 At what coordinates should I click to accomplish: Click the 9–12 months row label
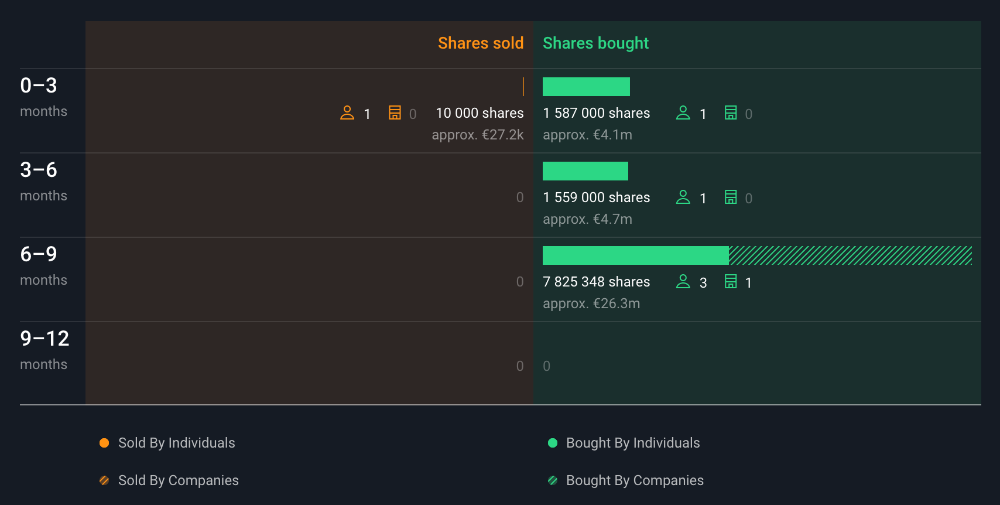(x=45, y=349)
